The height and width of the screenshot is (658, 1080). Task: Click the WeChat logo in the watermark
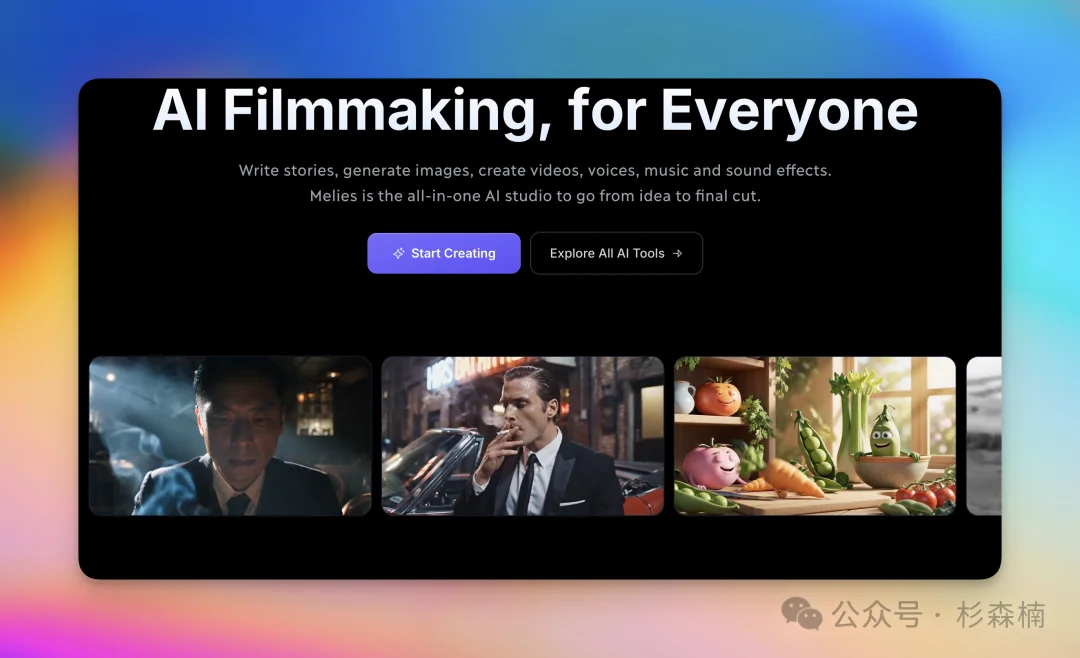click(x=802, y=613)
